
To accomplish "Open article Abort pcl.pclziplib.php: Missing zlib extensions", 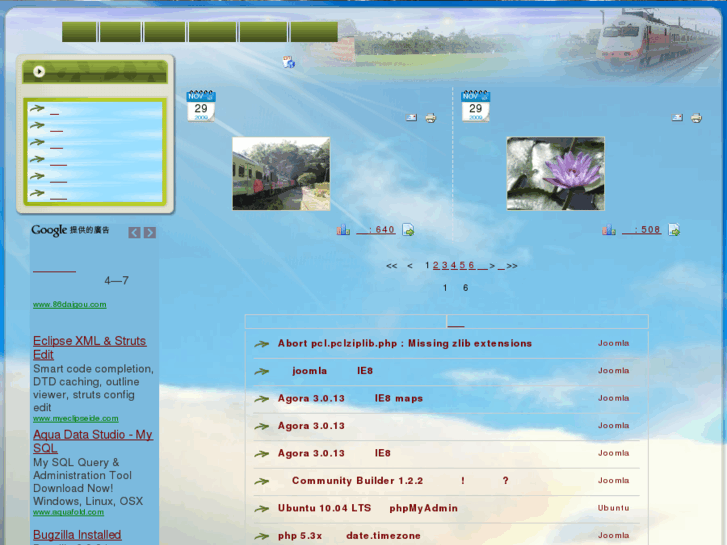I will (405, 343).
